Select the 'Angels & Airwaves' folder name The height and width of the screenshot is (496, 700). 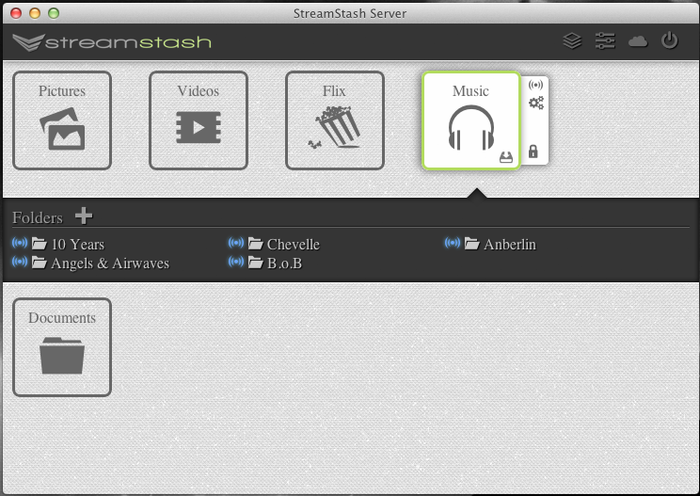tap(110, 263)
